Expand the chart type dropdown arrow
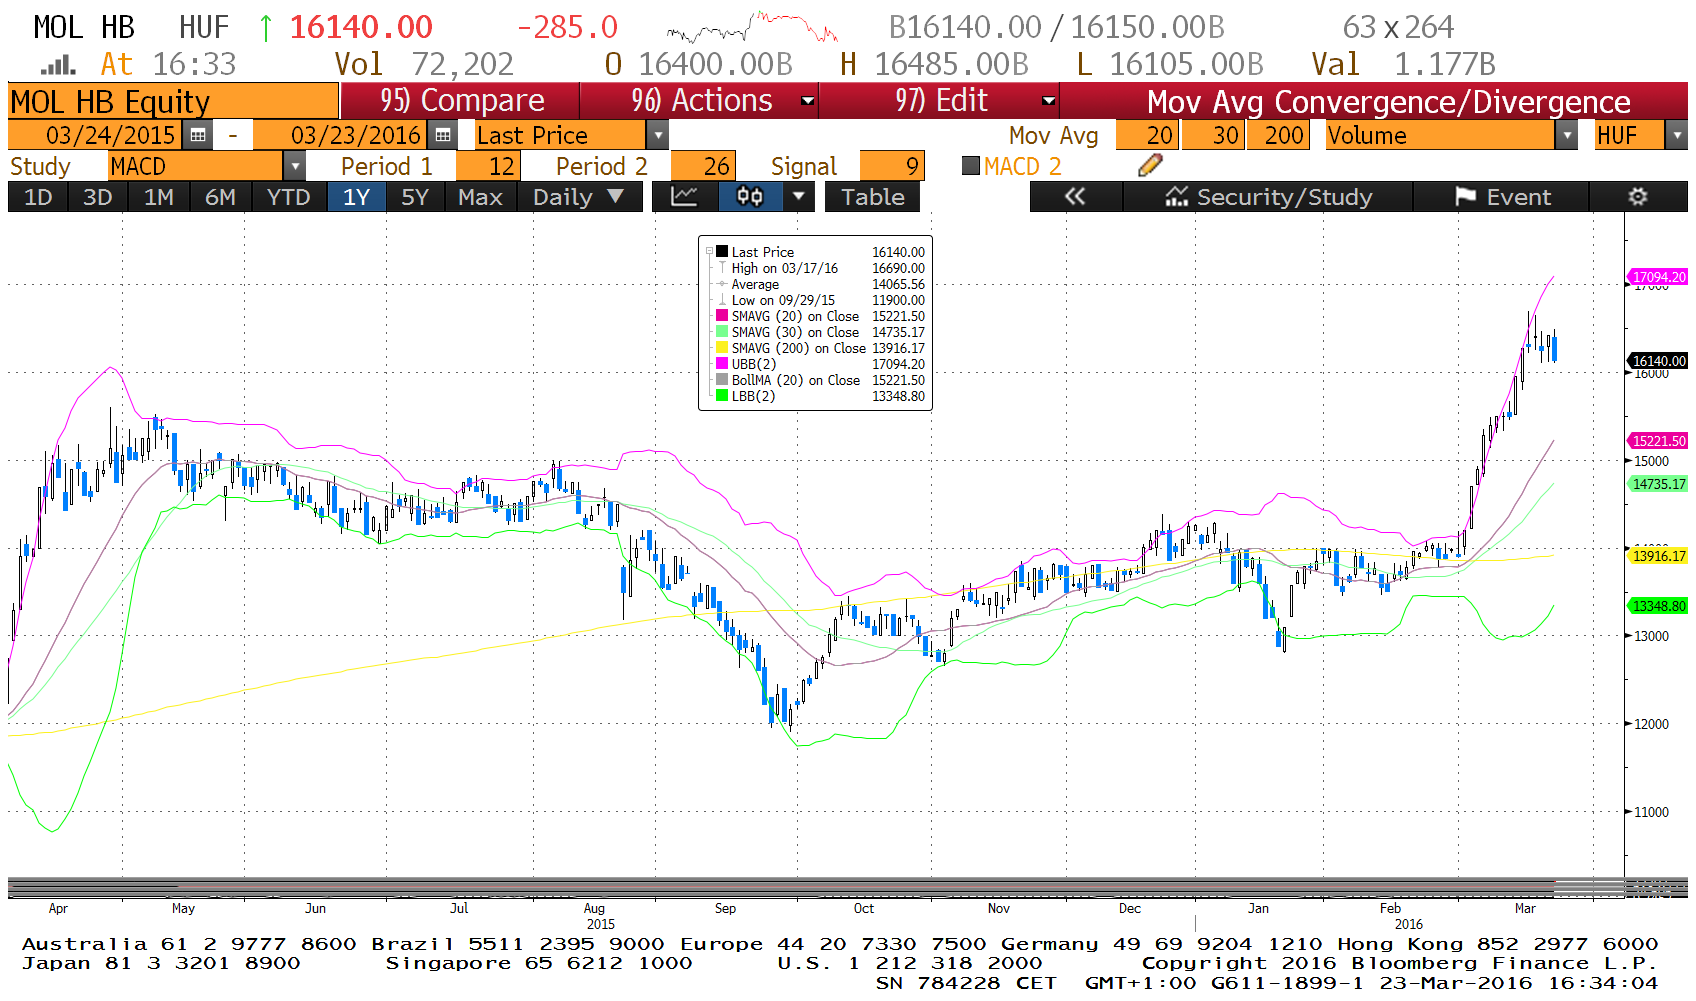 point(798,197)
